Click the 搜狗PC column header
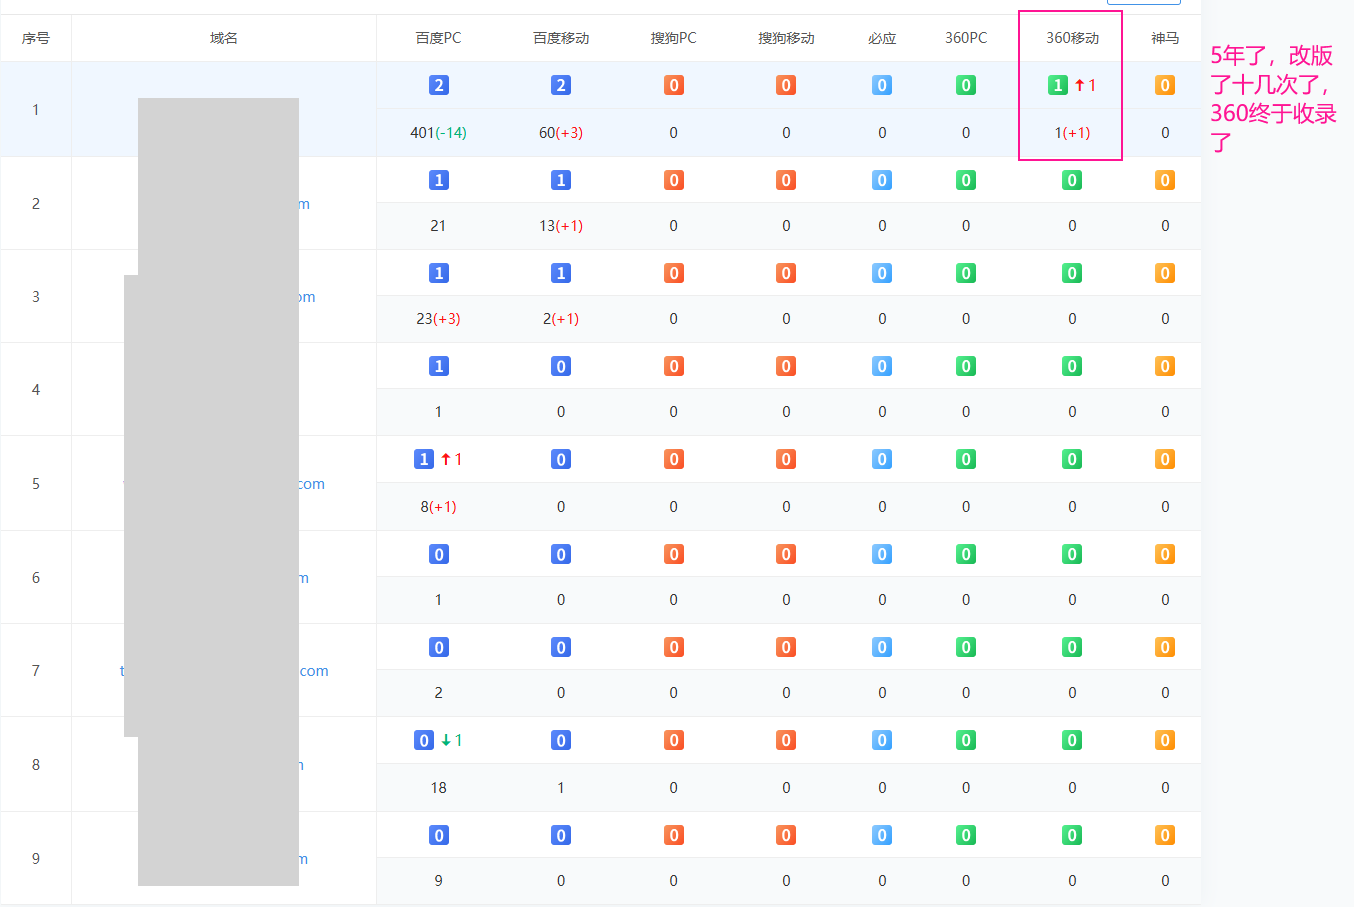 coord(673,38)
